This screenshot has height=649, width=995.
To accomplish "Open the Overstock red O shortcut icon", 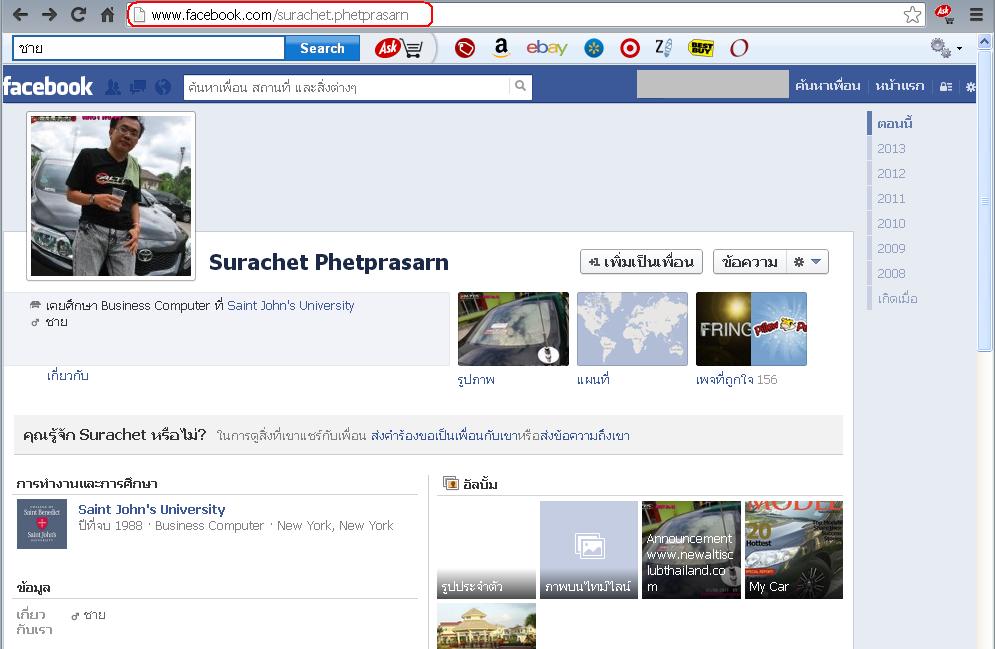I will click(739, 48).
